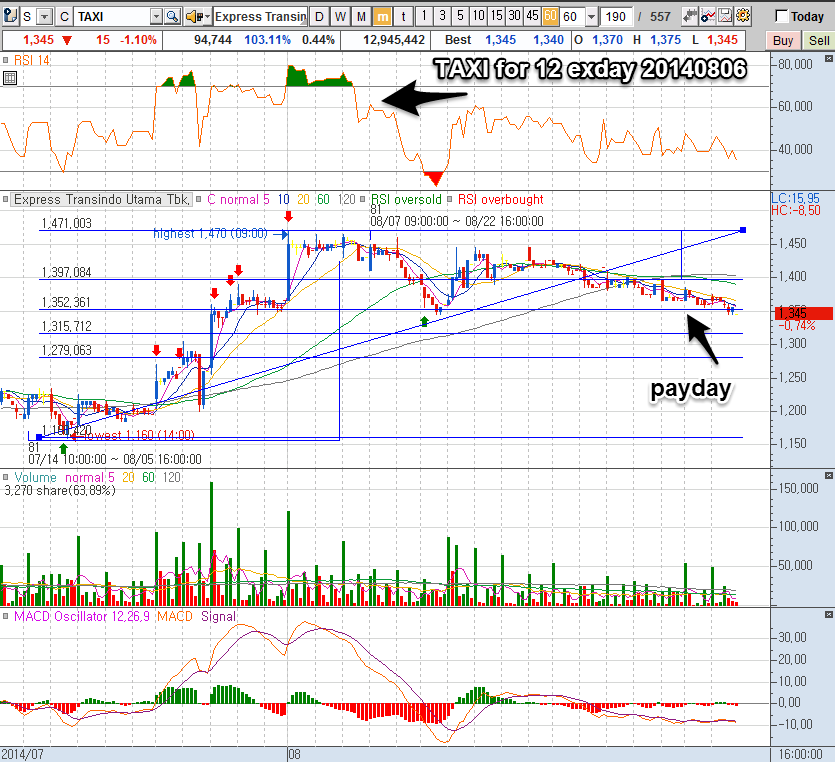Click the Best bid 1,345 value
The width and height of the screenshot is (835, 762).
coord(500,40)
